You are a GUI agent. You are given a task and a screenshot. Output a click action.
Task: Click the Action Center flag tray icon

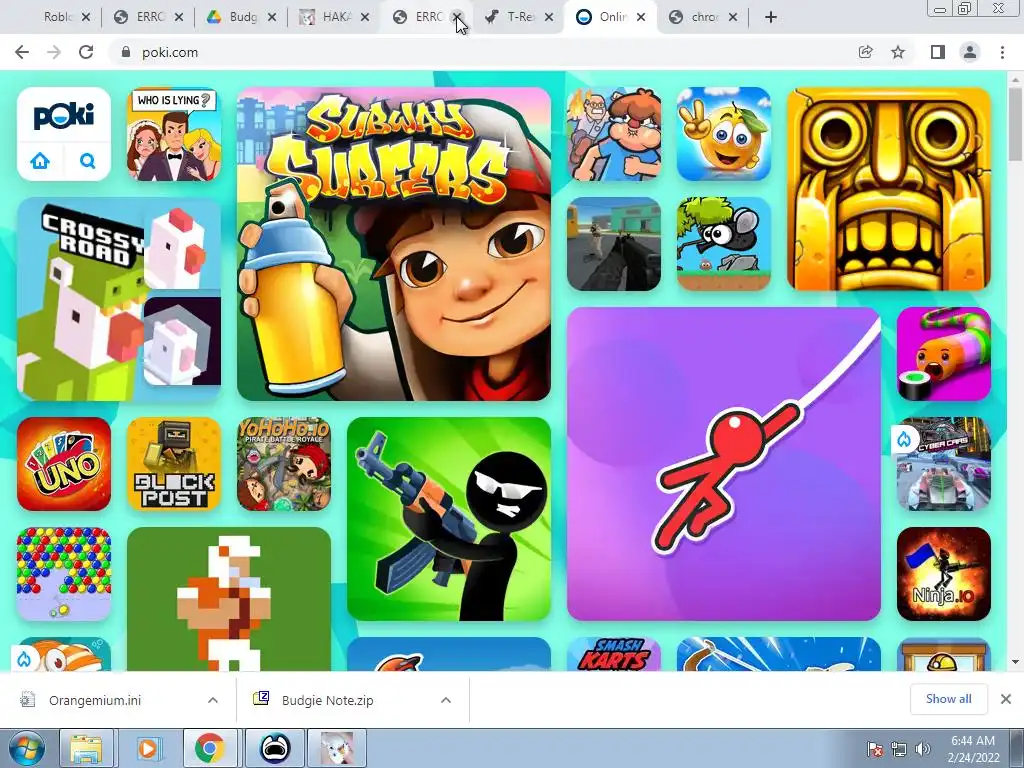point(875,748)
